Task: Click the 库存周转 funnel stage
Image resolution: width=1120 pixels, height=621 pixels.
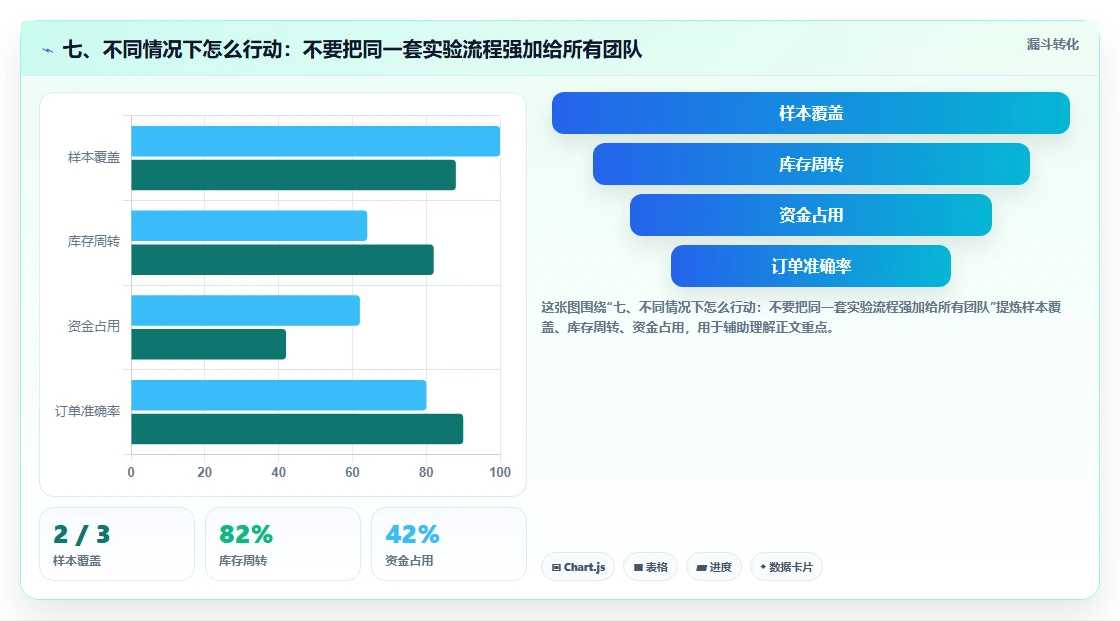Action: click(811, 164)
